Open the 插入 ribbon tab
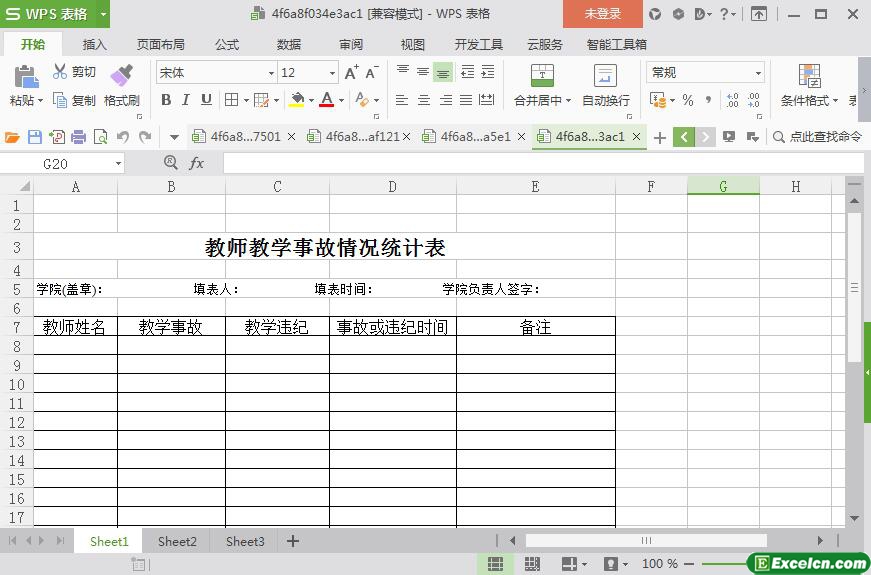 click(94, 44)
